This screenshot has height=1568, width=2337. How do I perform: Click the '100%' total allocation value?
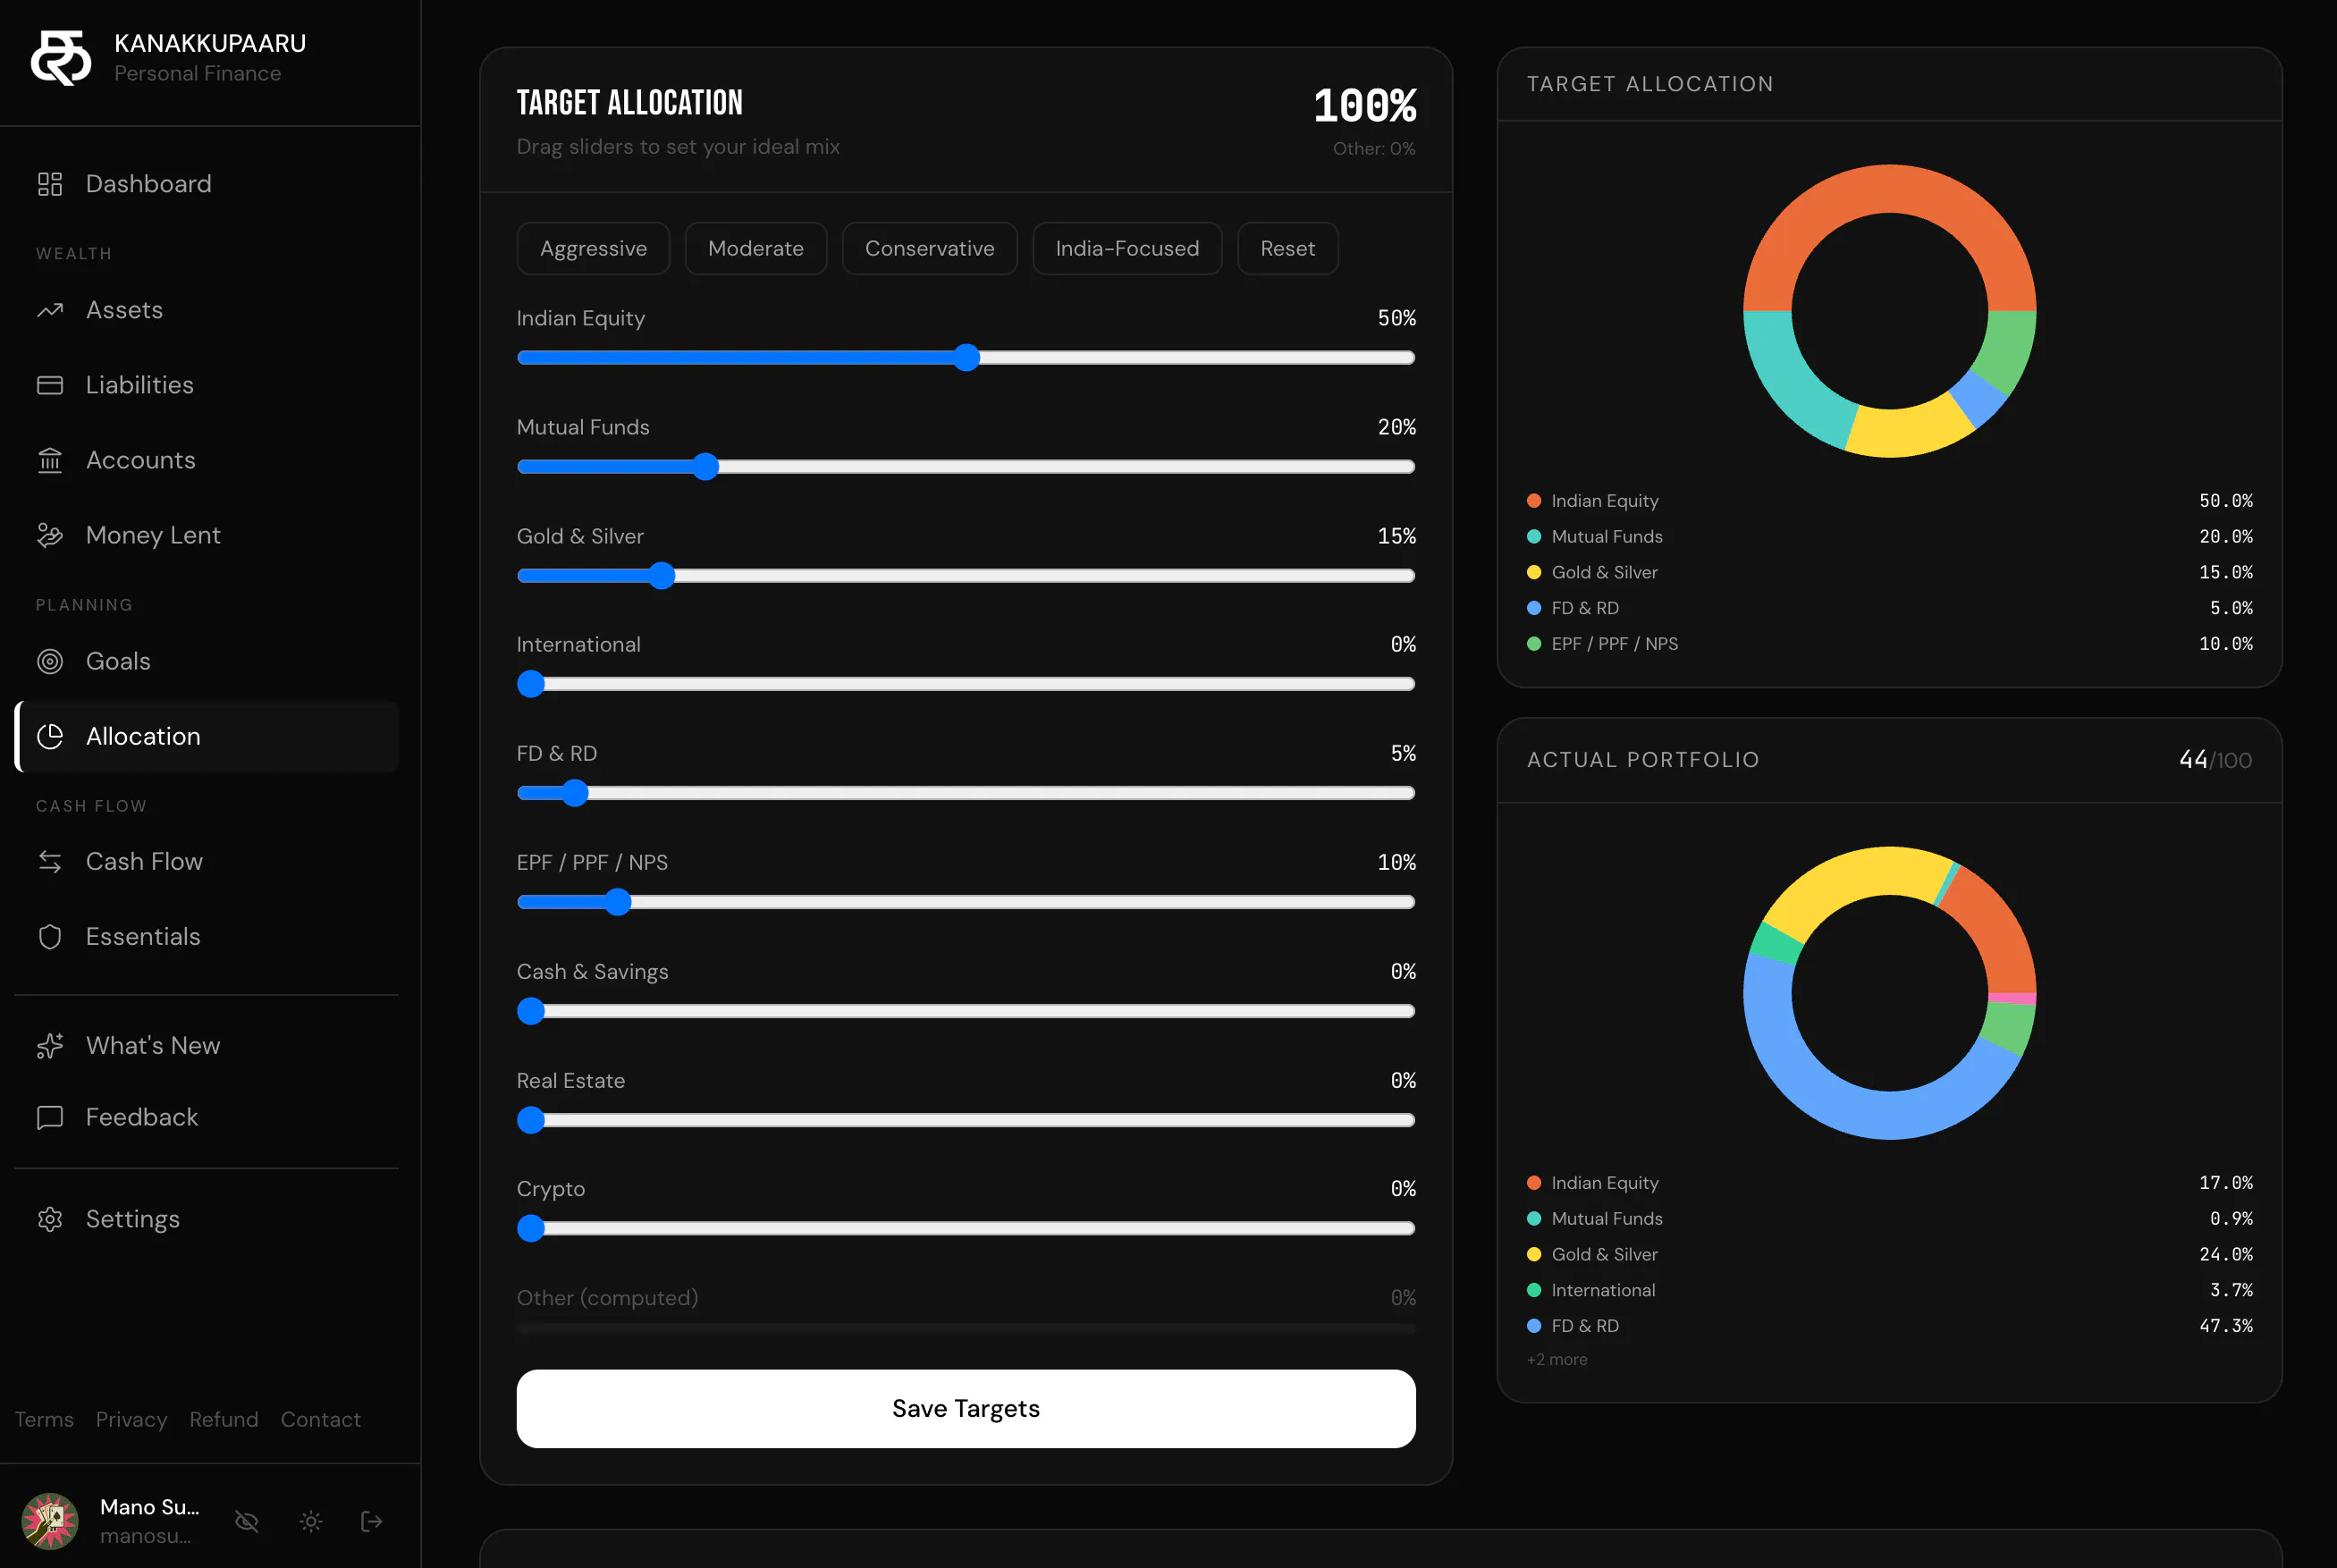coord(1365,106)
